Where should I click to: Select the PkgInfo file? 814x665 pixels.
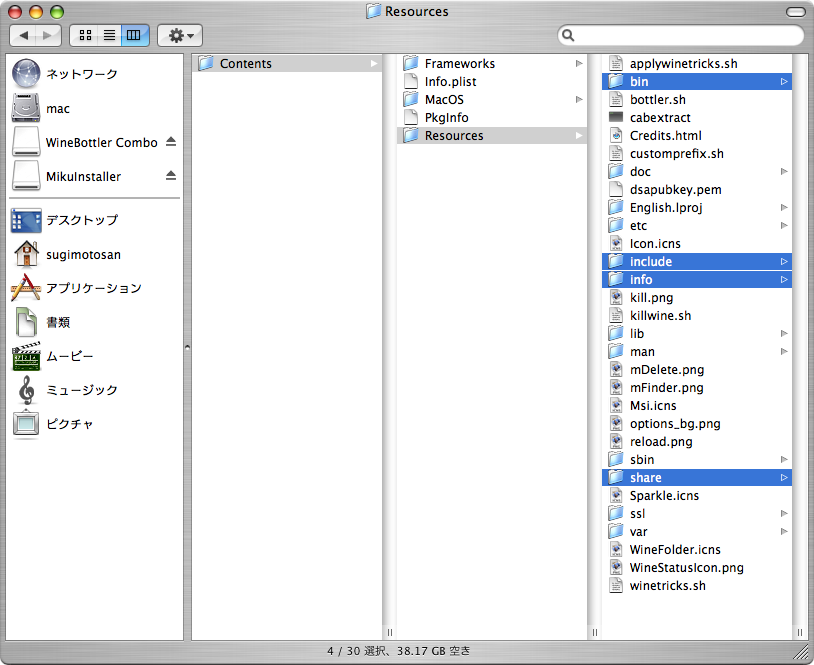[x=492, y=117]
